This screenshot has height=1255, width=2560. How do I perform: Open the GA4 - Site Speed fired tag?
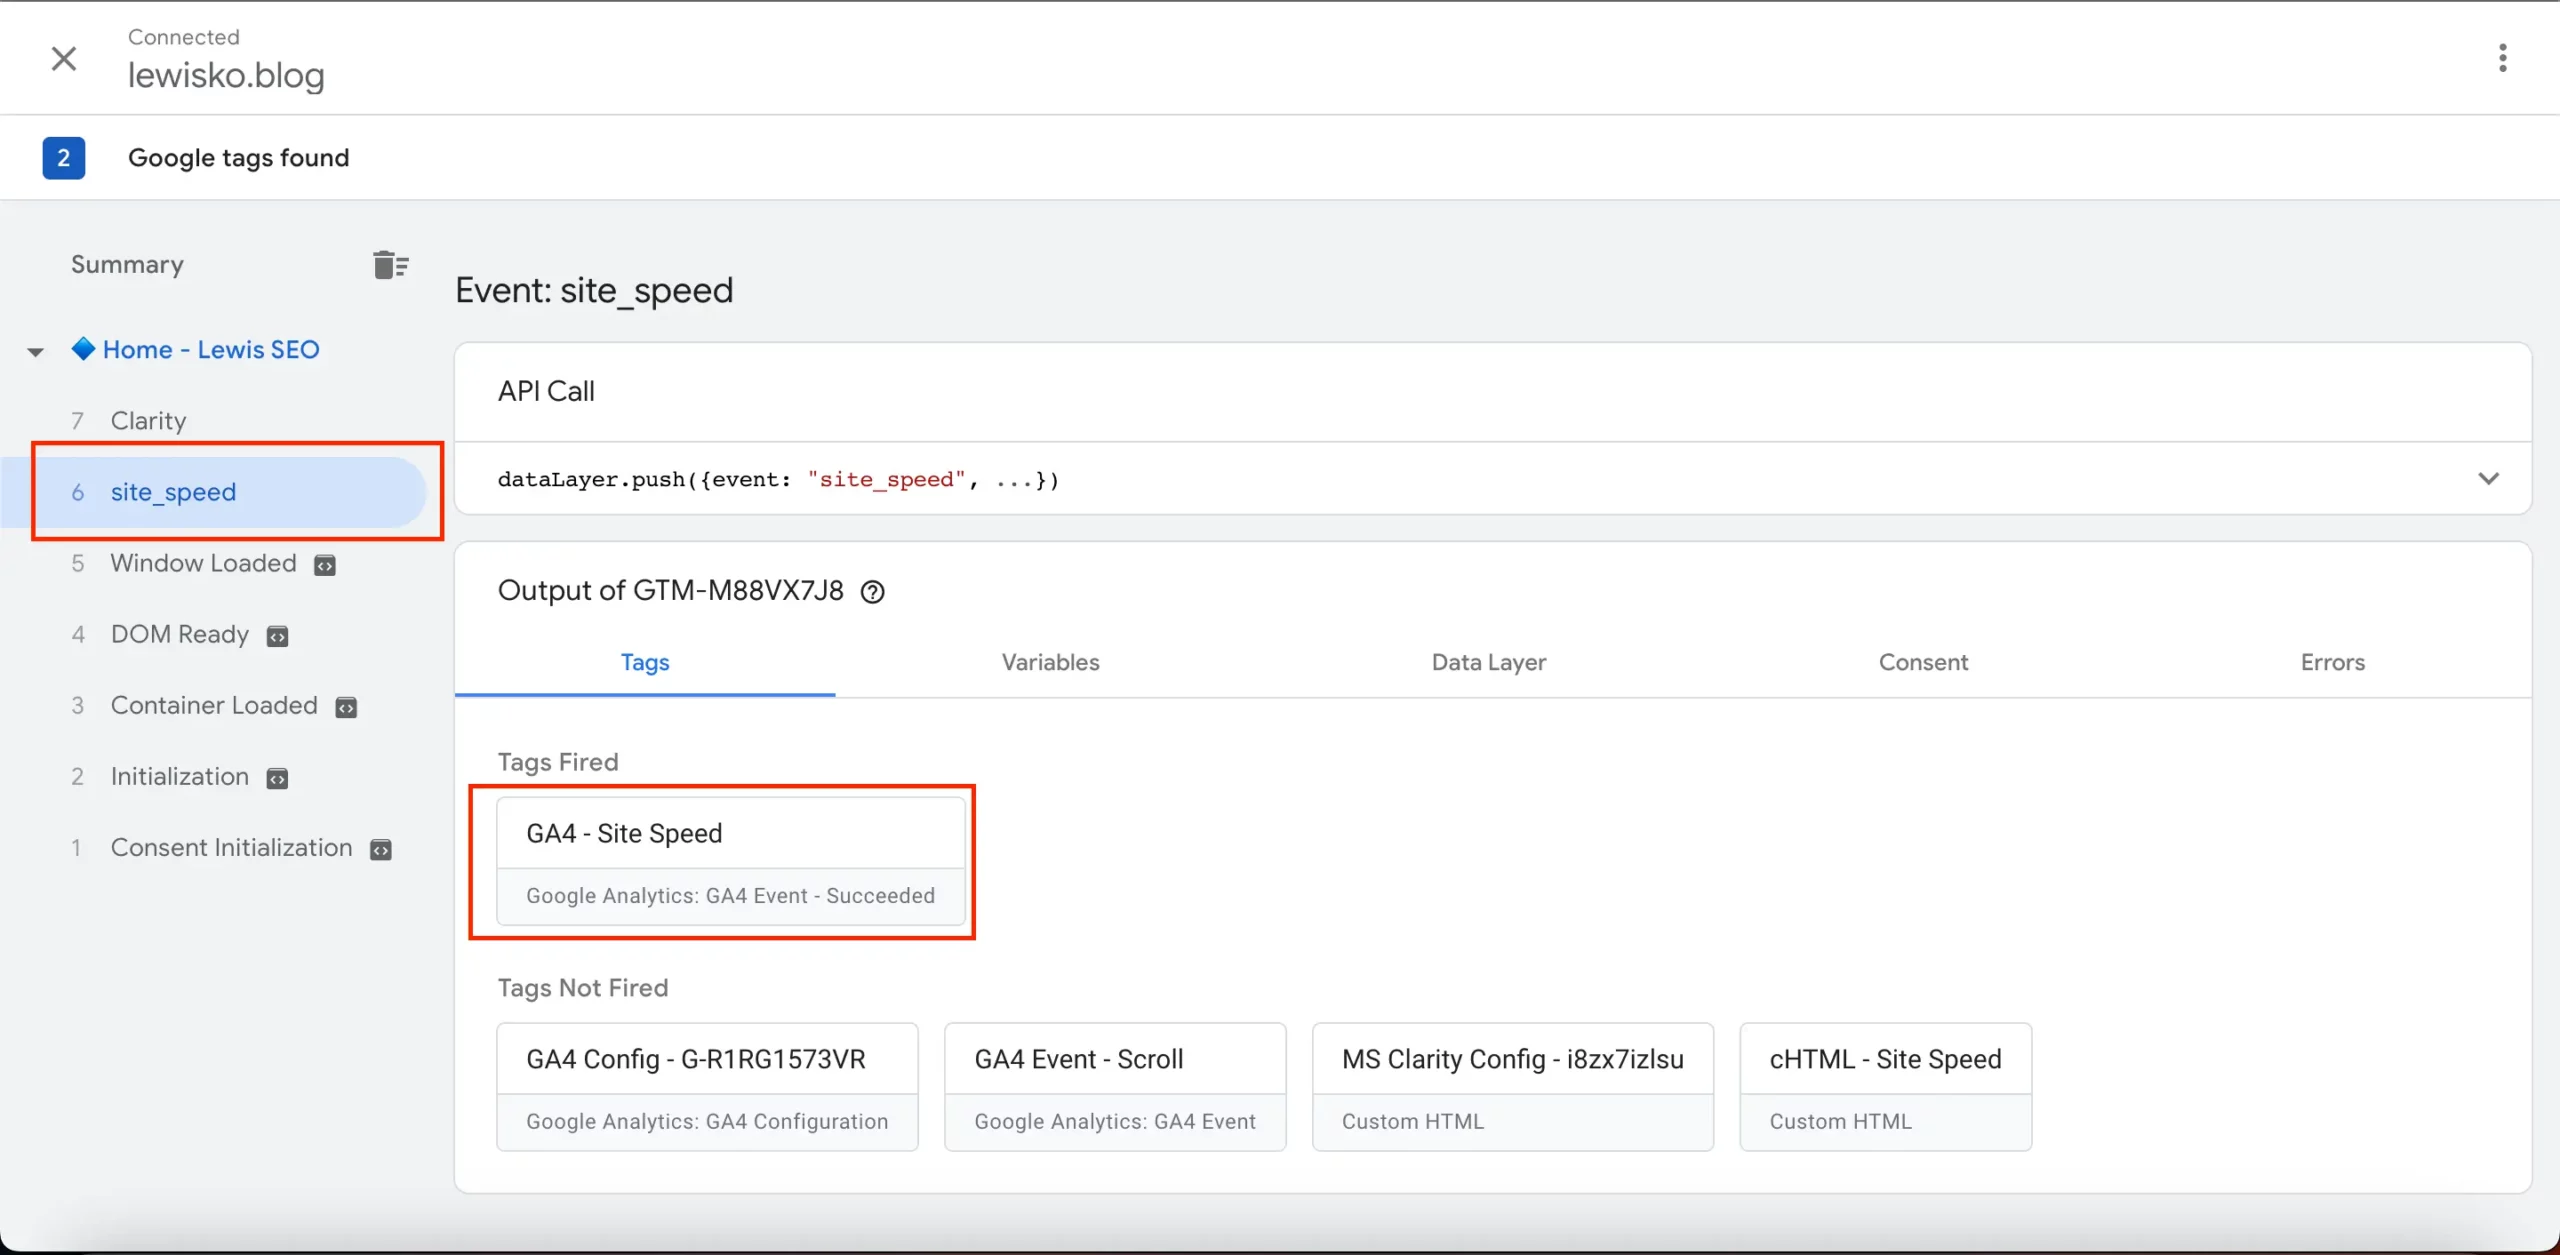[731, 862]
